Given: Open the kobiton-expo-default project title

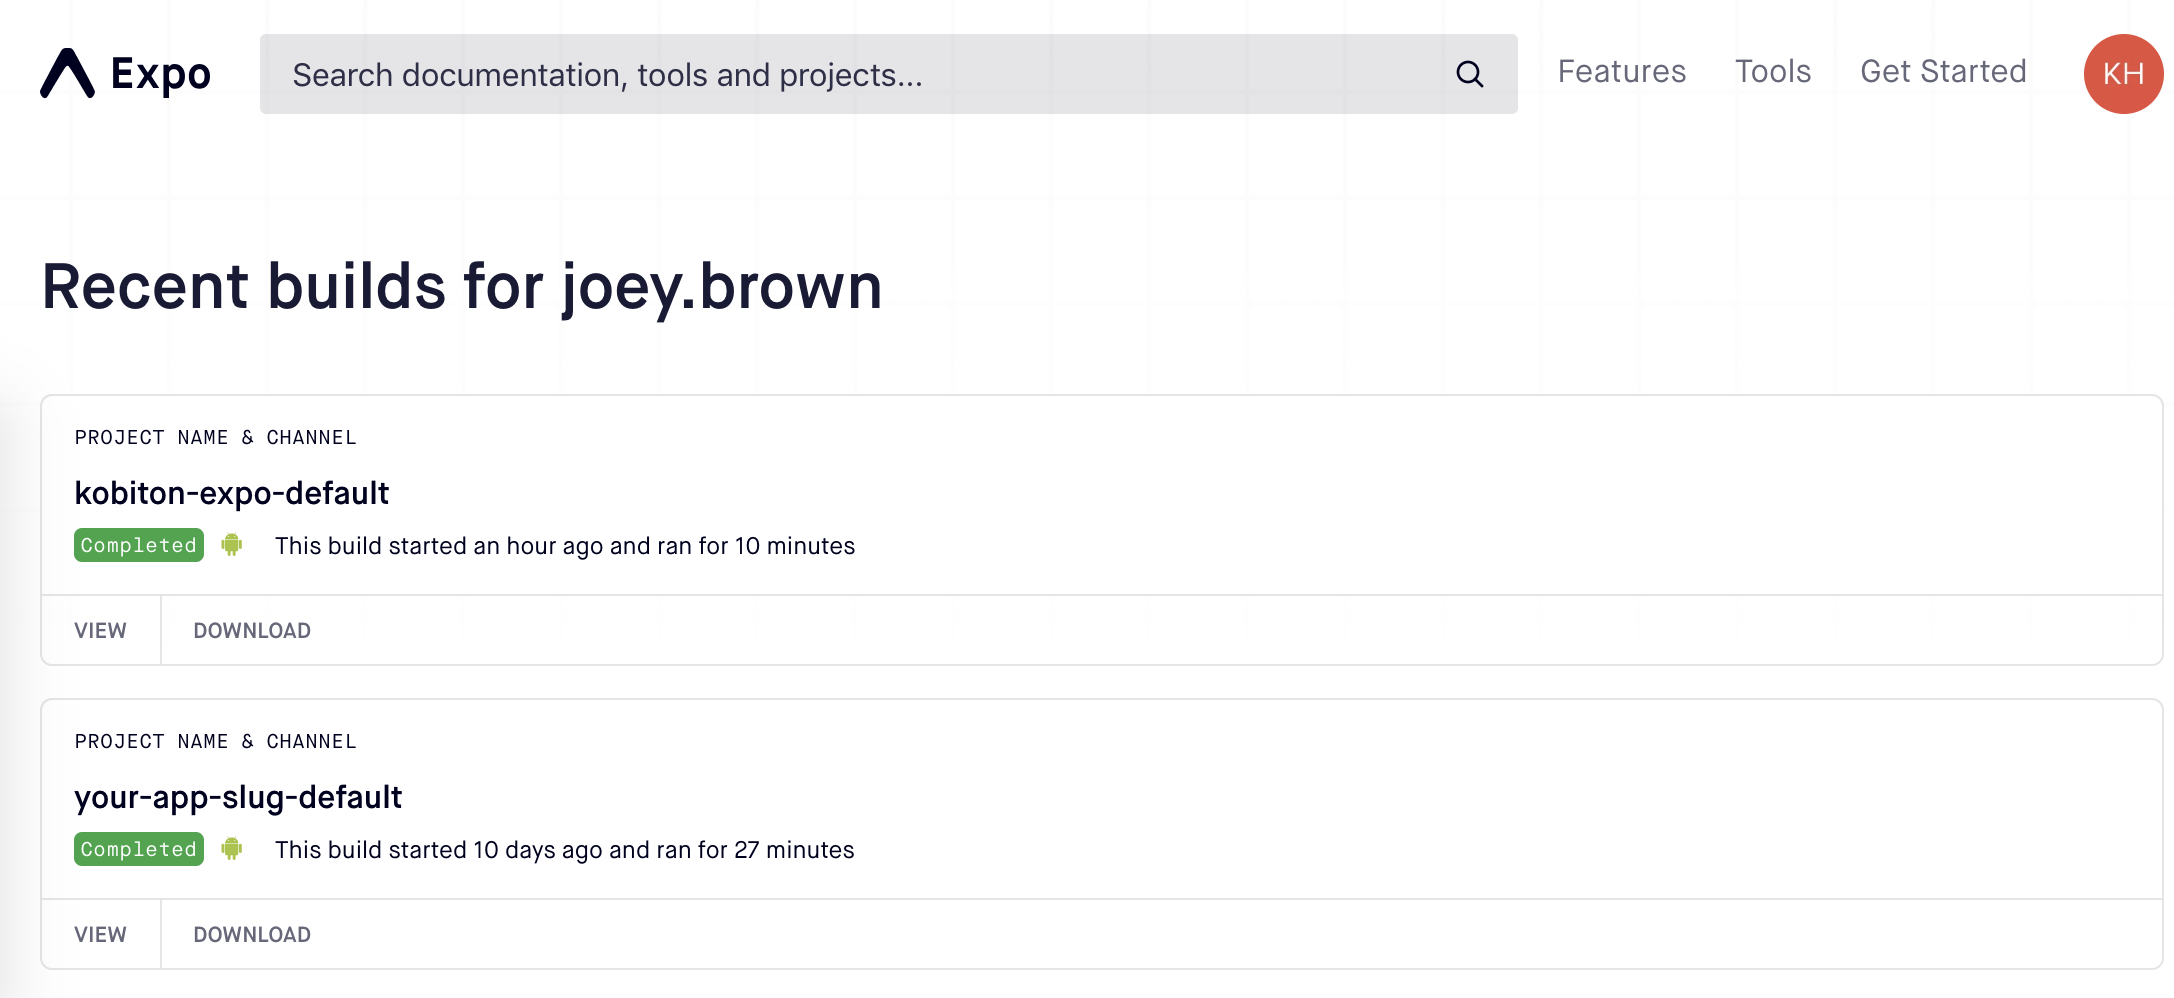Looking at the screenshot, I should pos(232,493).
